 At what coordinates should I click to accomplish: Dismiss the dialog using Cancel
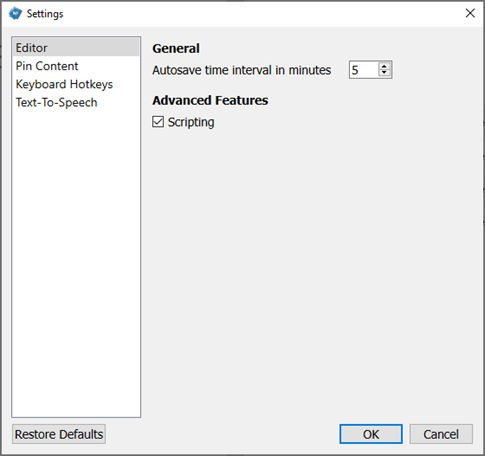tap(441, 434)
